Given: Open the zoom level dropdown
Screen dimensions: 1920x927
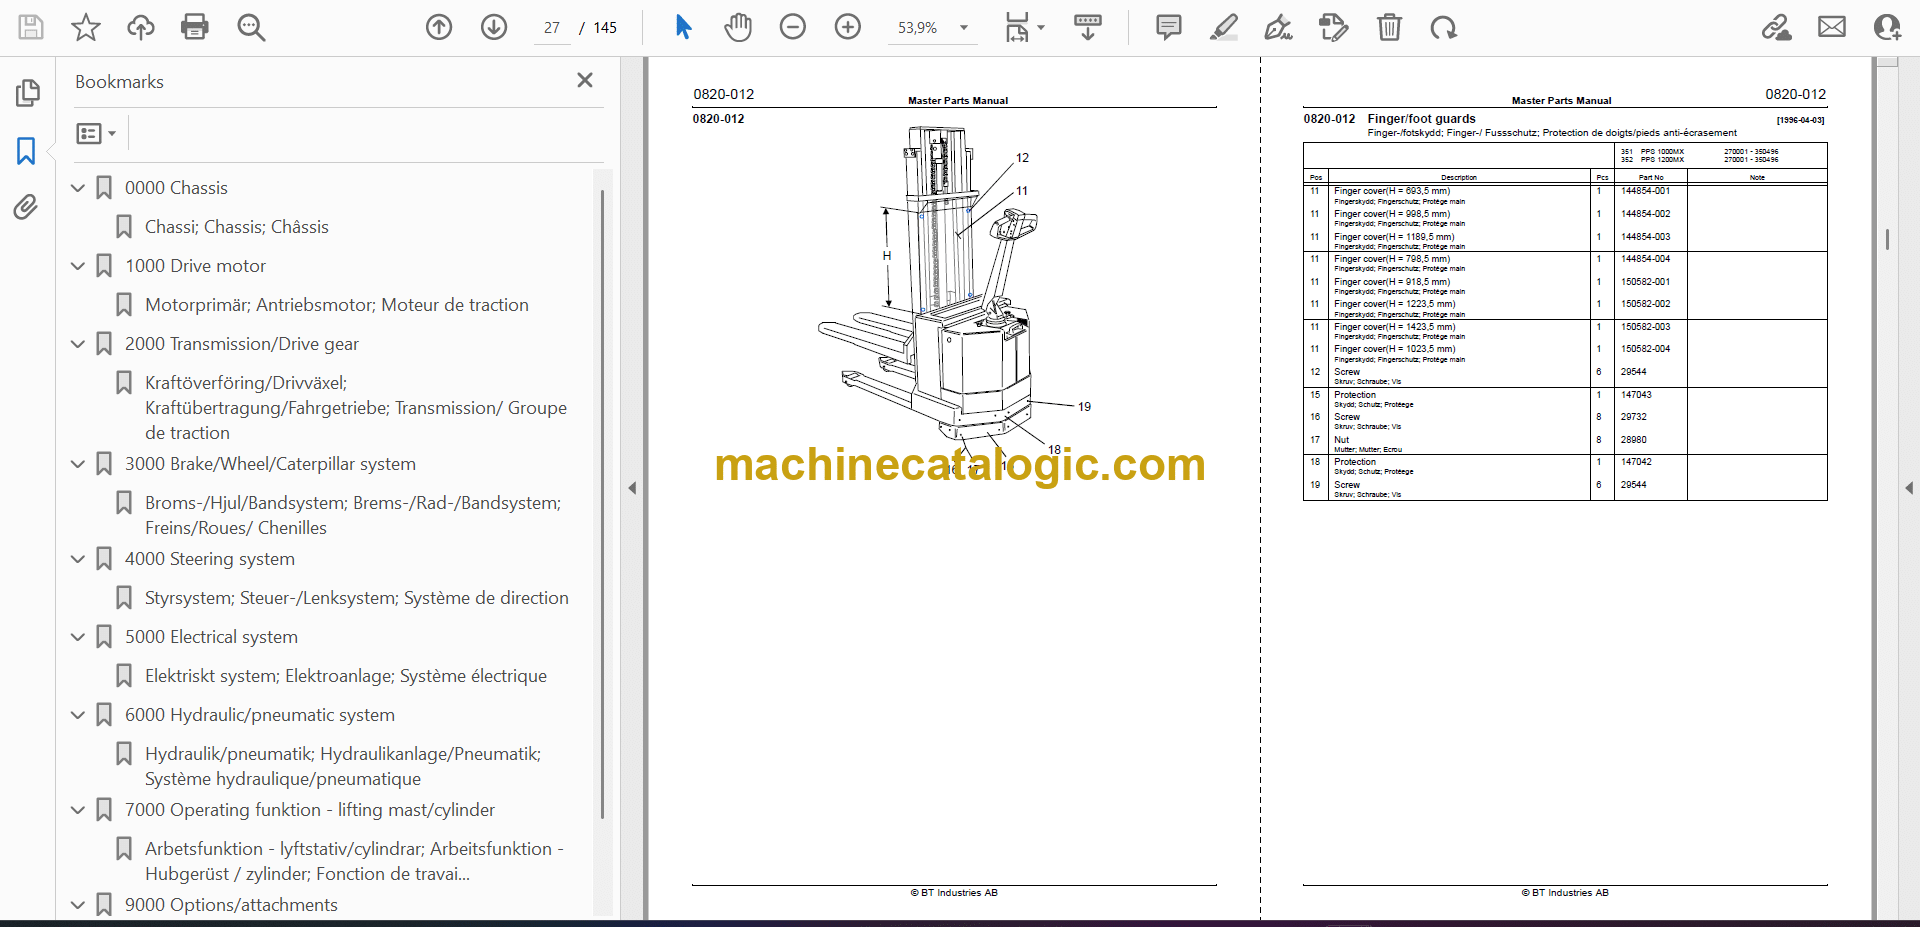Looking at the screenshot, I should [964, 28].
